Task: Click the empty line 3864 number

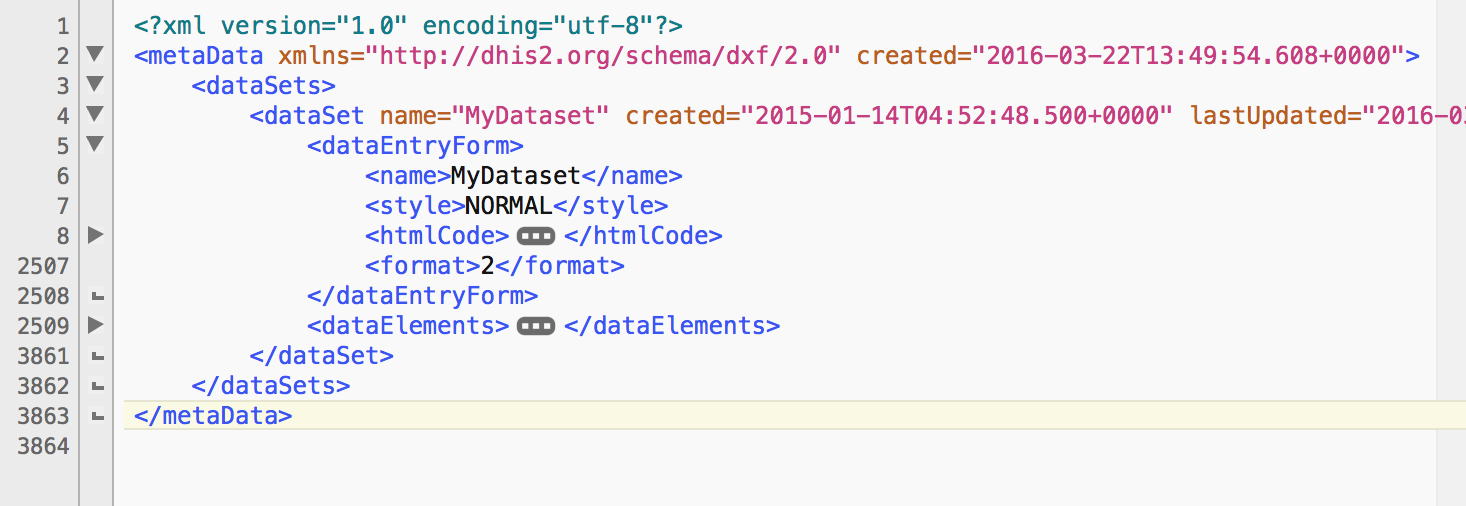Action: [x=43, y=446]
